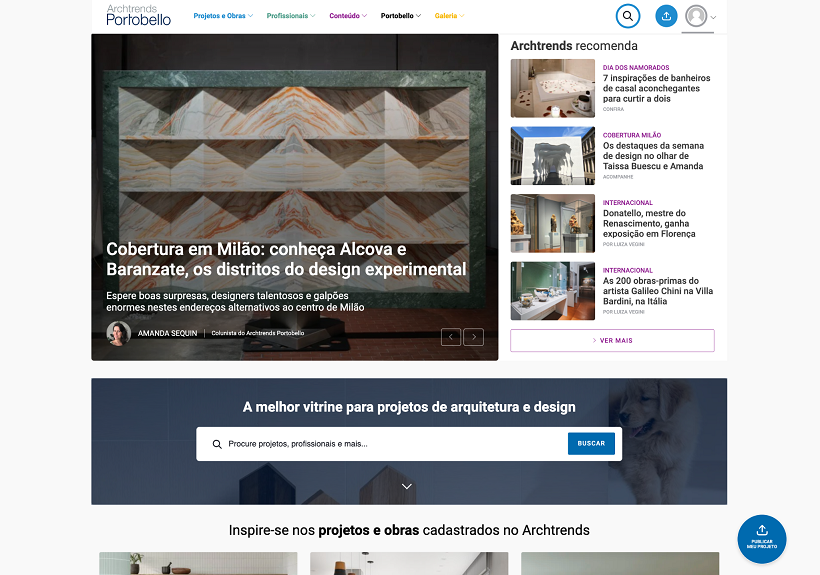820x575 pixels.
Task: Open AMANDA SEQUIN author name link
Action: [167, 333]
